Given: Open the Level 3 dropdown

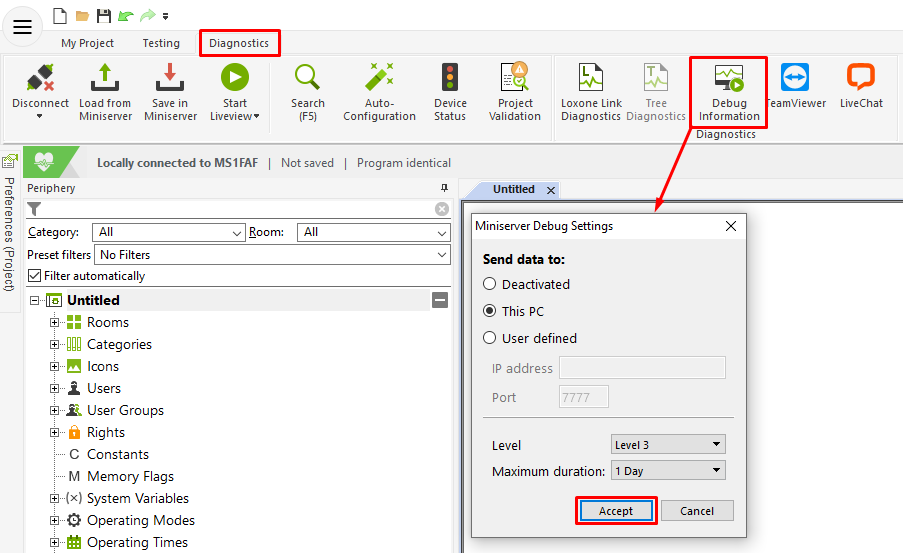Looking at the screenshot, I should click(668, 445).
